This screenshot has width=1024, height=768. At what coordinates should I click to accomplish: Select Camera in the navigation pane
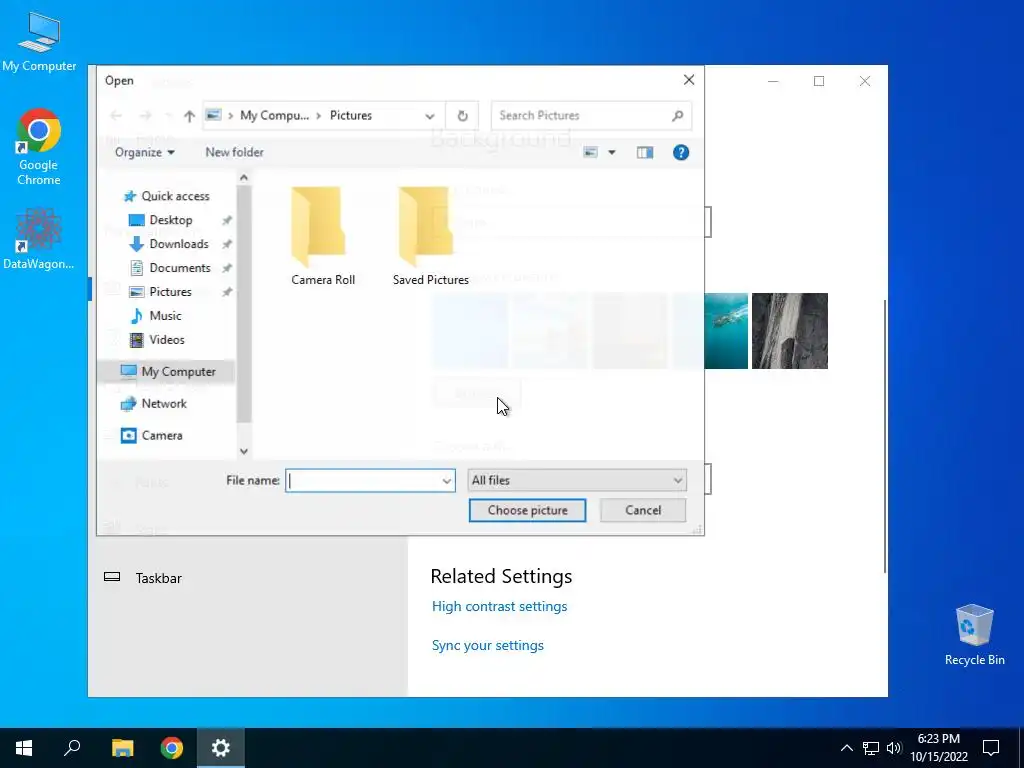click(152, 436)
